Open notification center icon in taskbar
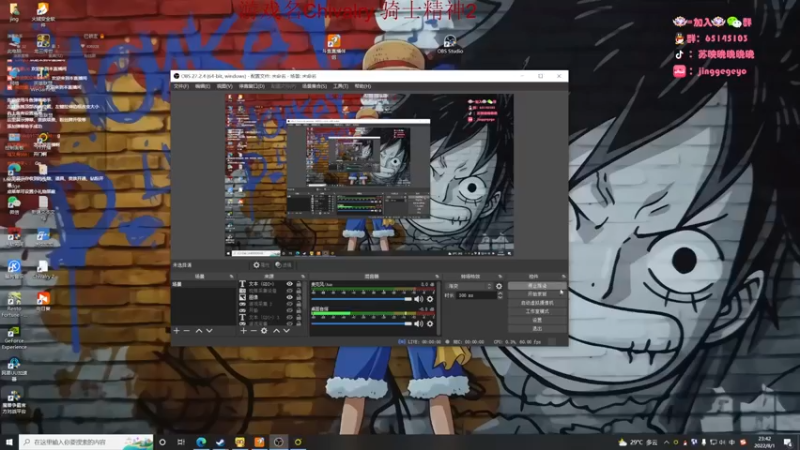This screenshot has height=450, width=800. click(788, 442)
